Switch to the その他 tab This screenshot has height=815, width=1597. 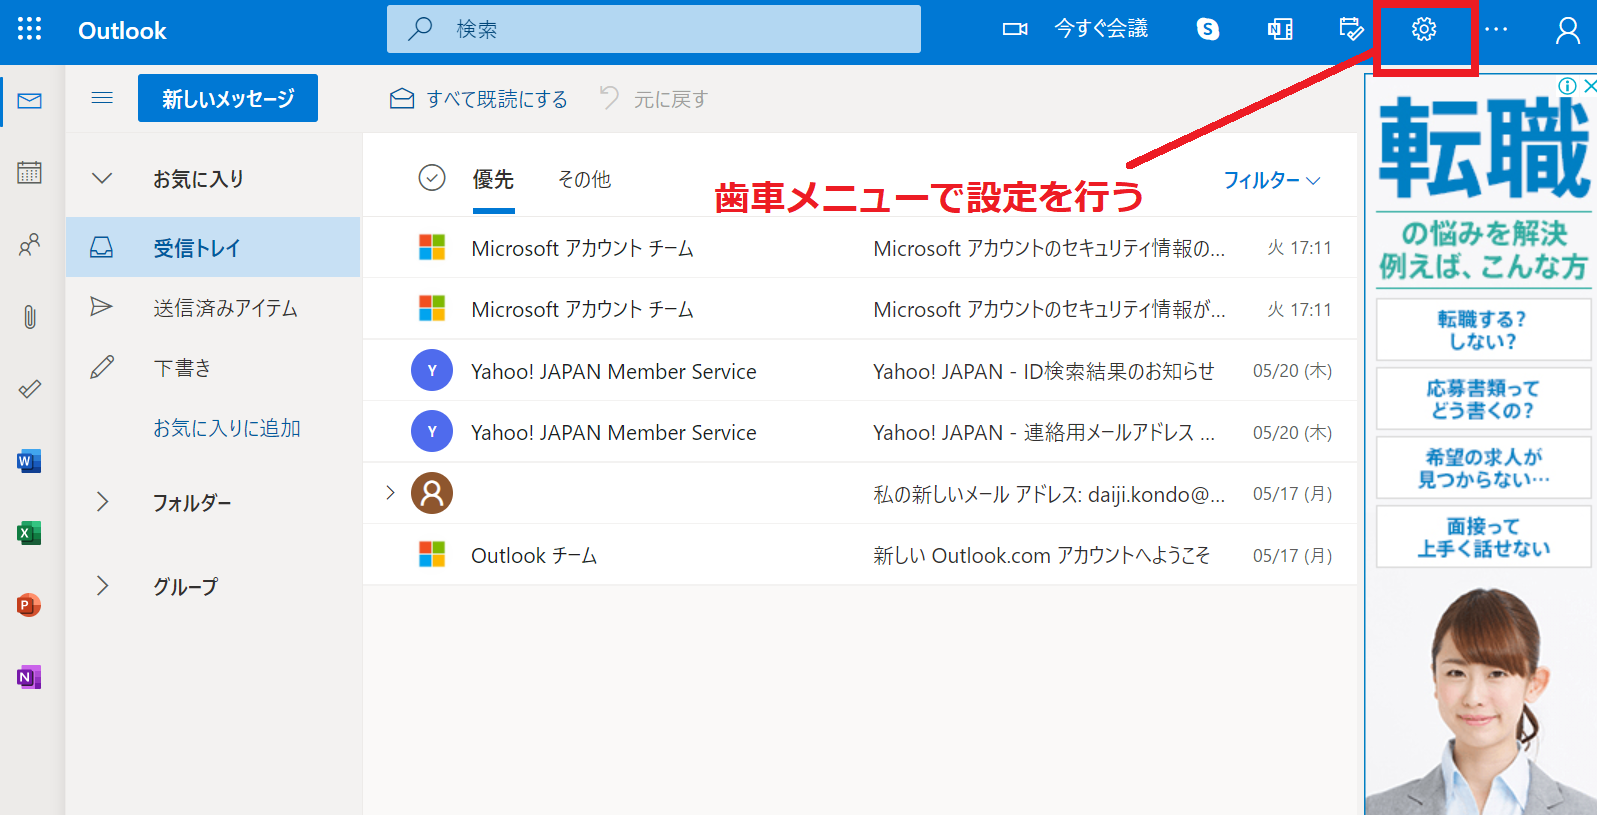(584, 179)
